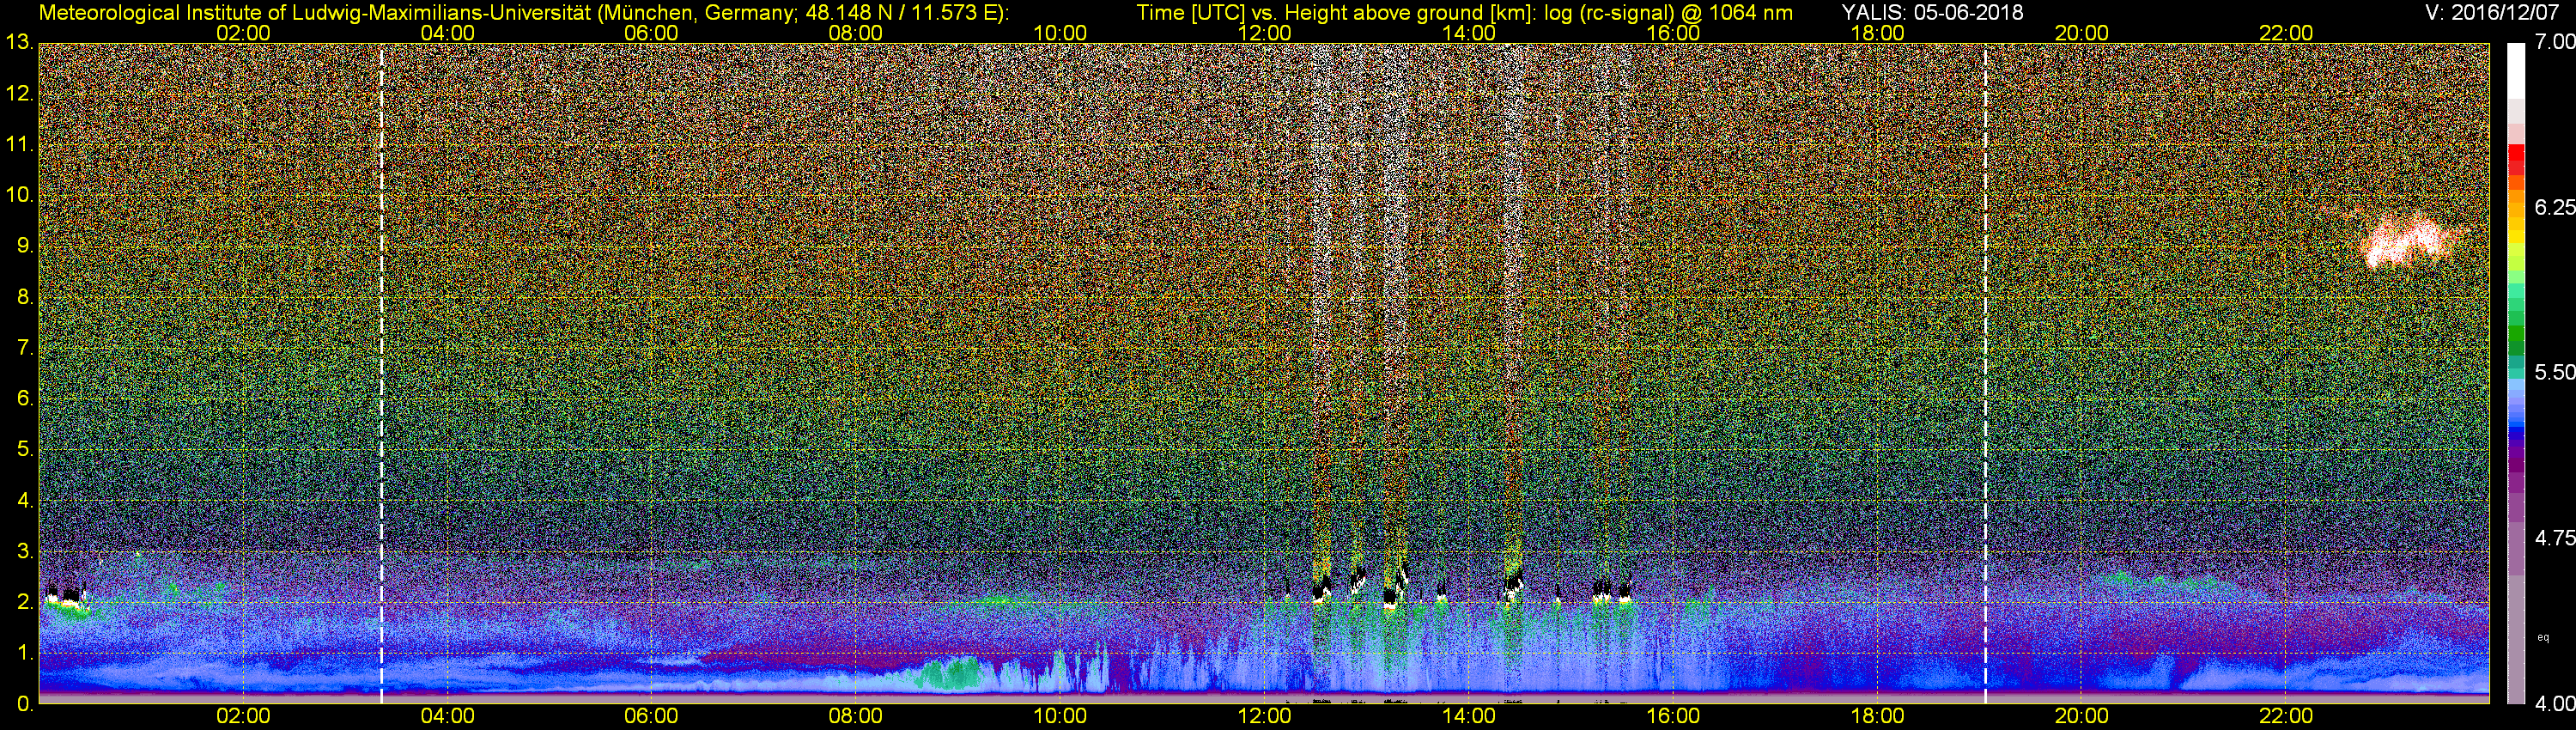Viewport: 2576px width, 730px height.
Task: Click the 20:00 label on the bottom time axis
Action: [2082, 717]
